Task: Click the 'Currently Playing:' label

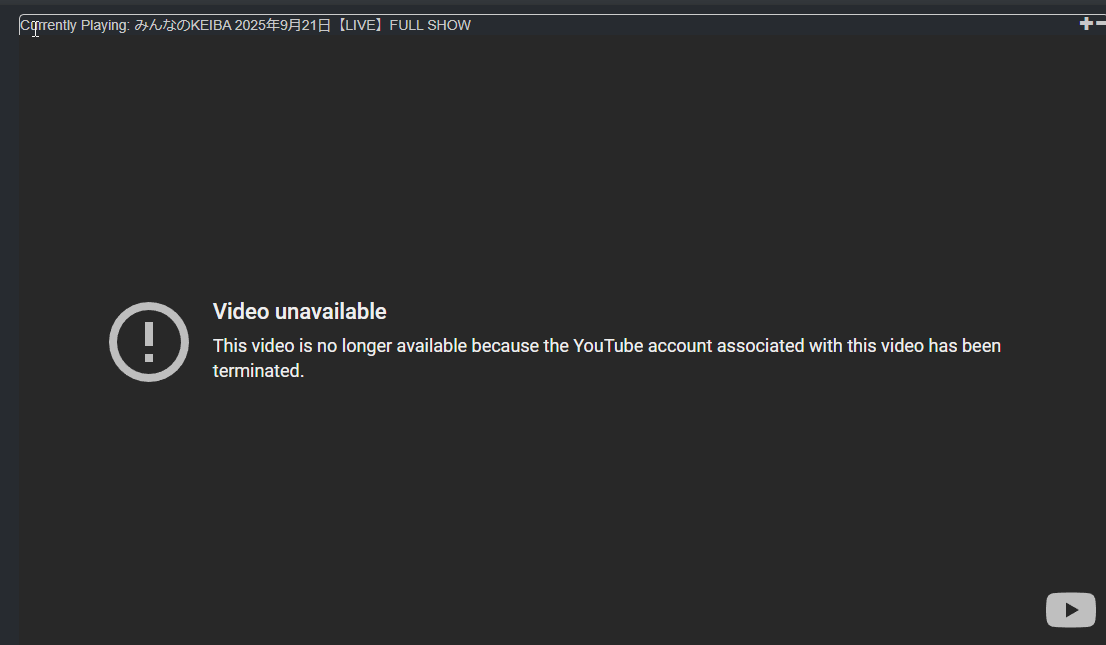Action: tap(75, 25)
